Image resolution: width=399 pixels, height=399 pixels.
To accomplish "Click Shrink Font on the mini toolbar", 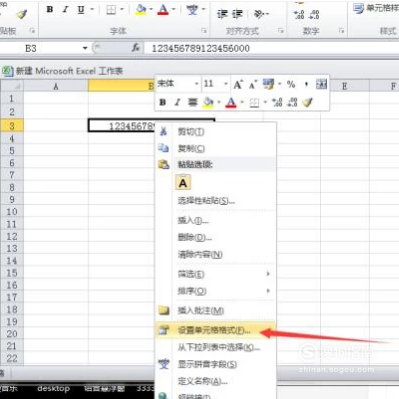I will (x=253, y=85).
